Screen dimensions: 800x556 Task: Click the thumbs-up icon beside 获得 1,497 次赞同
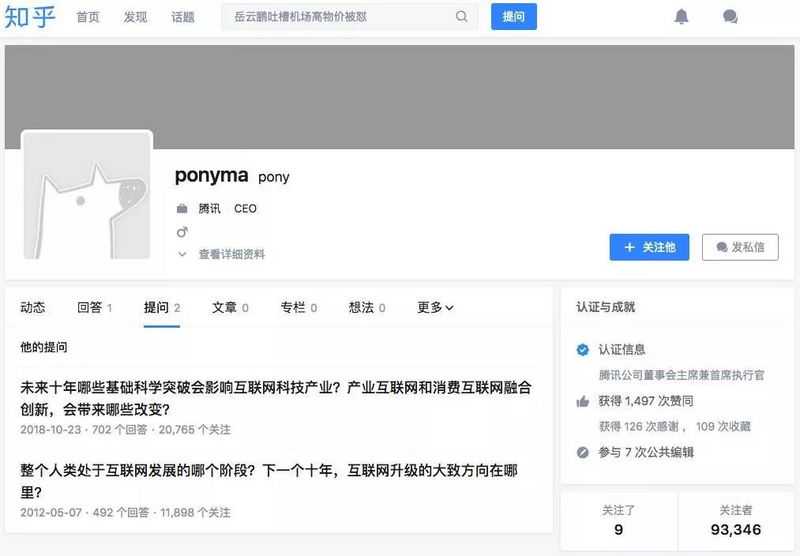[583, 401]
